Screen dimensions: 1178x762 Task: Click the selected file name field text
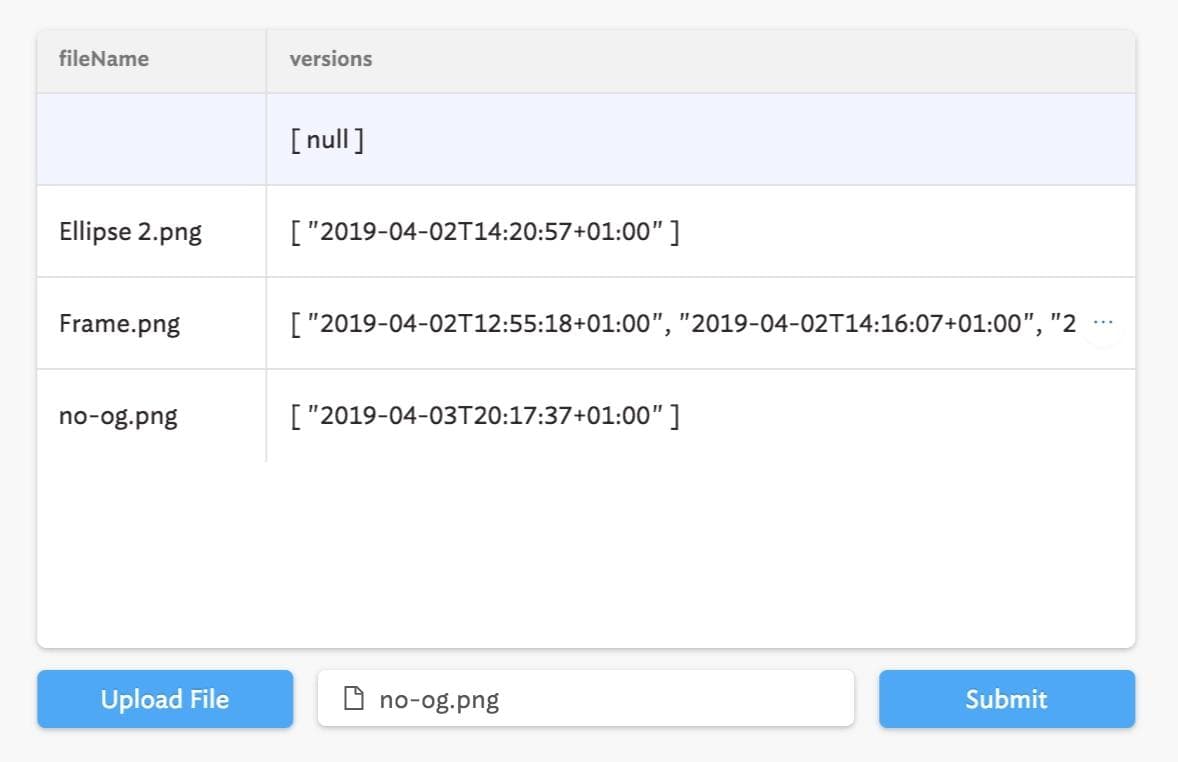[x=439, y=699]
